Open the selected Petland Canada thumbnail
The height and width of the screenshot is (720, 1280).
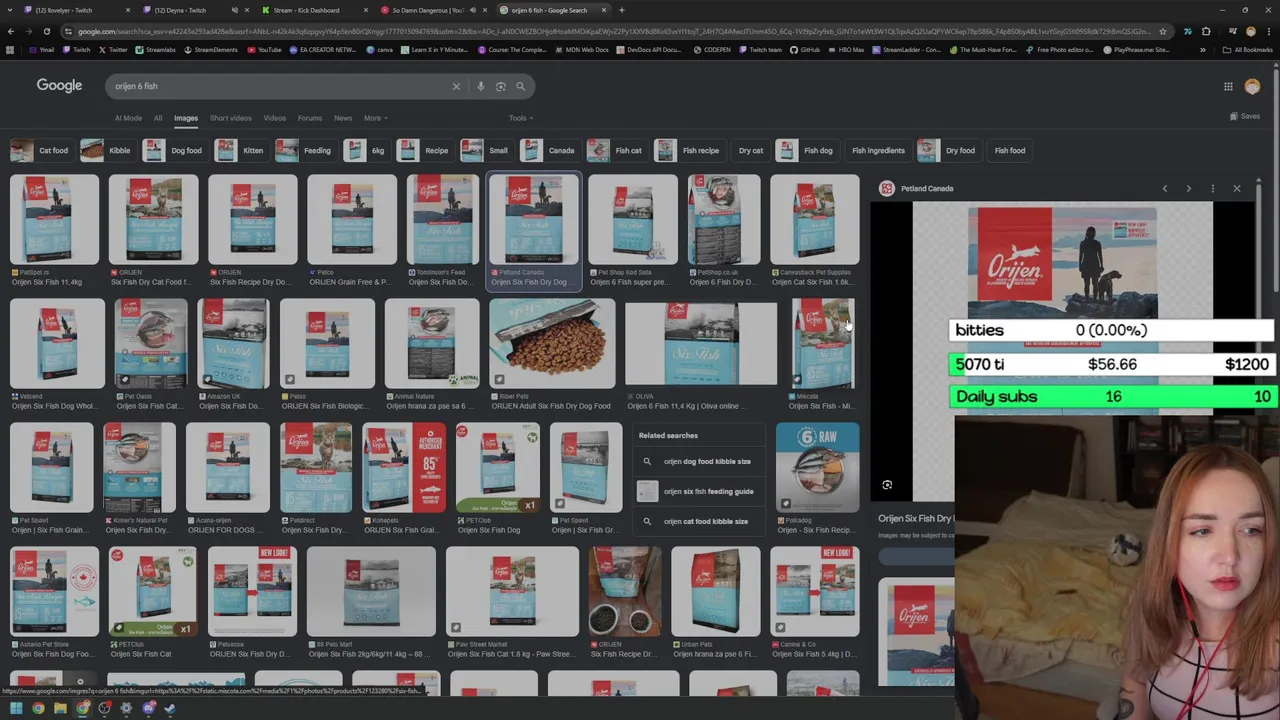click(x=534, y=220)
